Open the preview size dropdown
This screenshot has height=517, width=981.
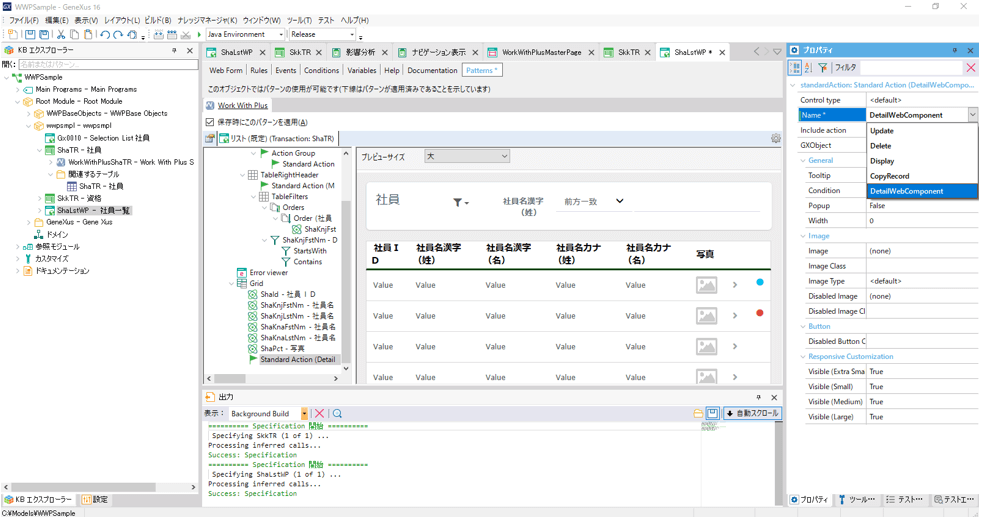(x=467, y=156)
